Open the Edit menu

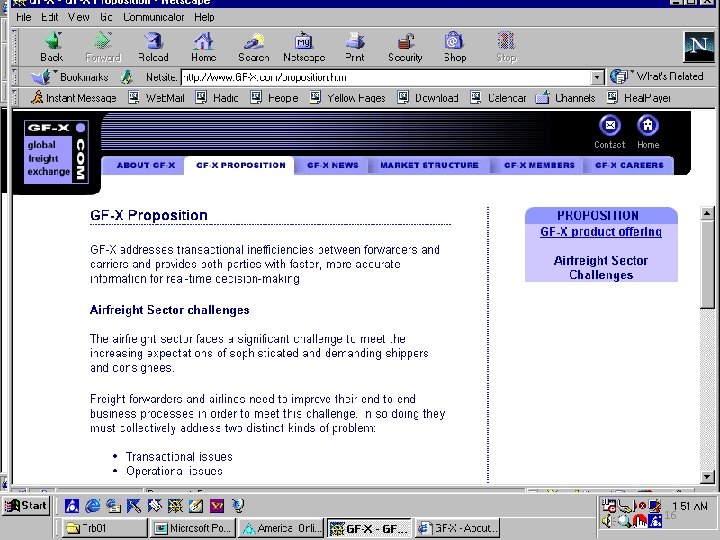pos(50,17)
